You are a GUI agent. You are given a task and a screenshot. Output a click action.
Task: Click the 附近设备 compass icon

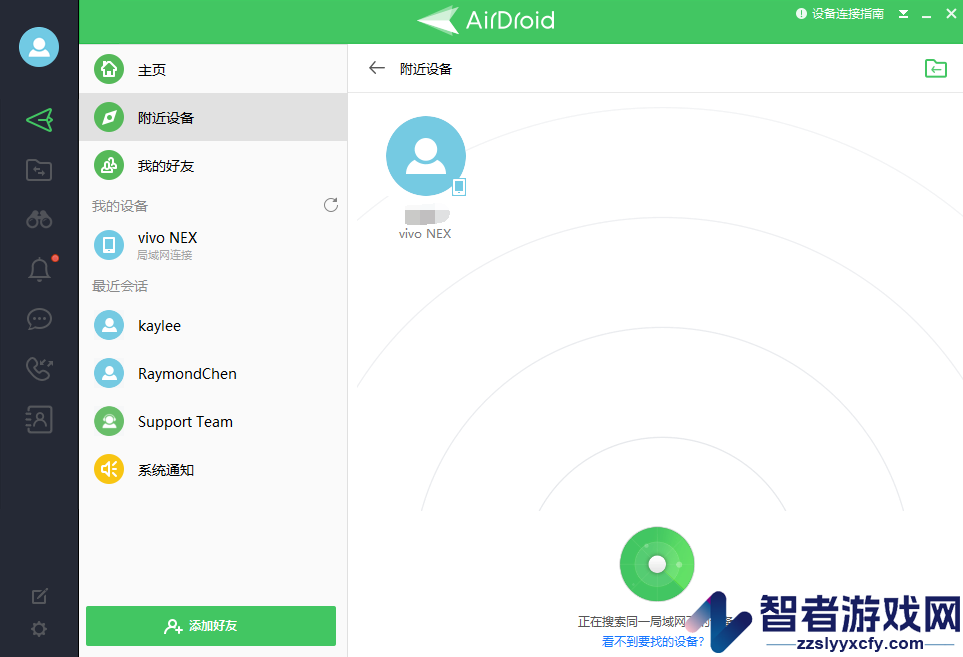coord(109,117)
